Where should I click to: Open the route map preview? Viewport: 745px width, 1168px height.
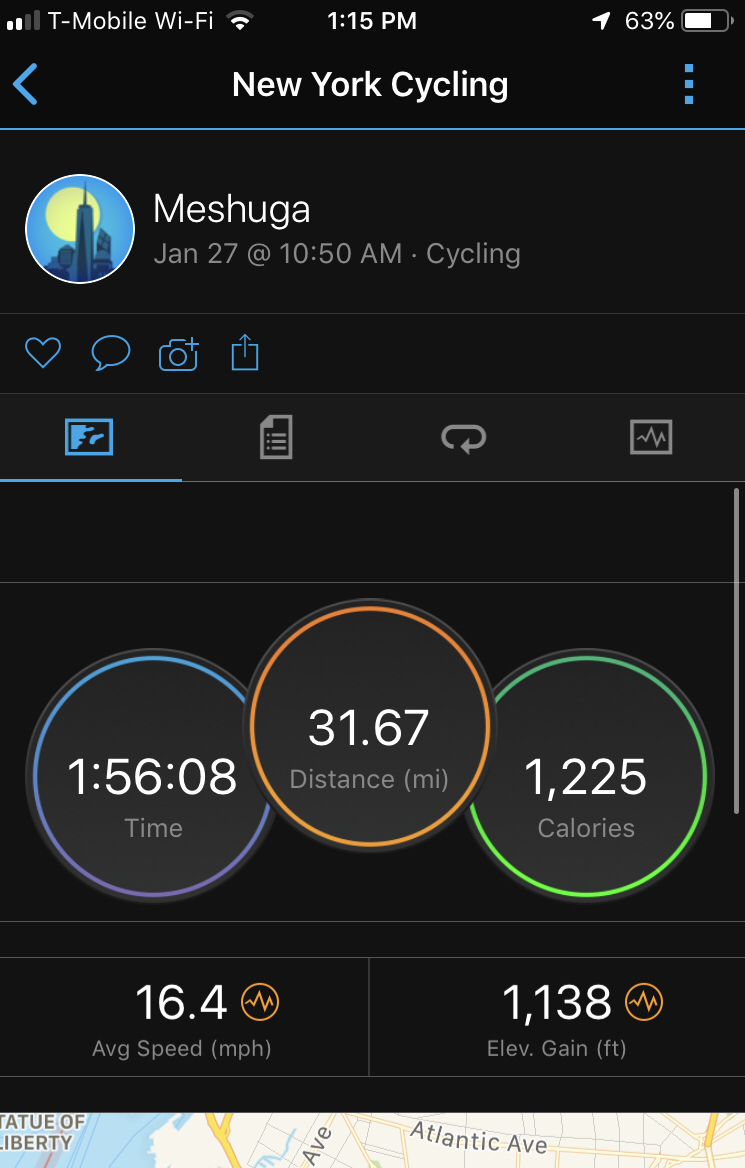pyautogui.click(x=372, y=1140)
